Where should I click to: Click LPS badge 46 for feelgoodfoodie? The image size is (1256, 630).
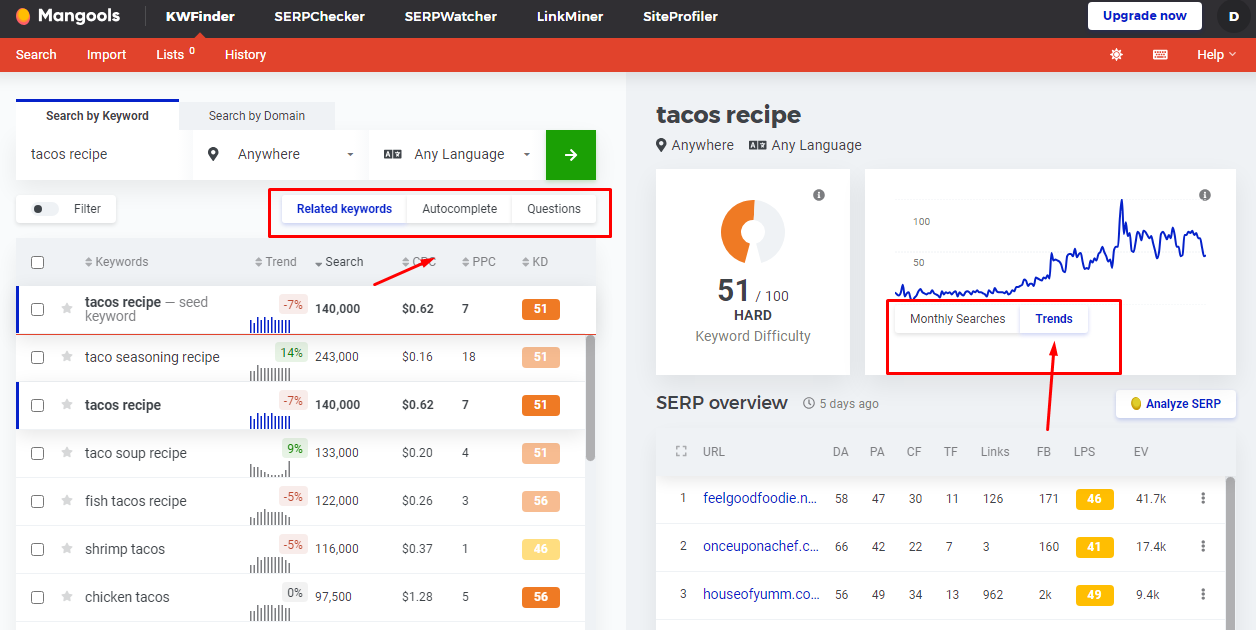[1095, 498]
